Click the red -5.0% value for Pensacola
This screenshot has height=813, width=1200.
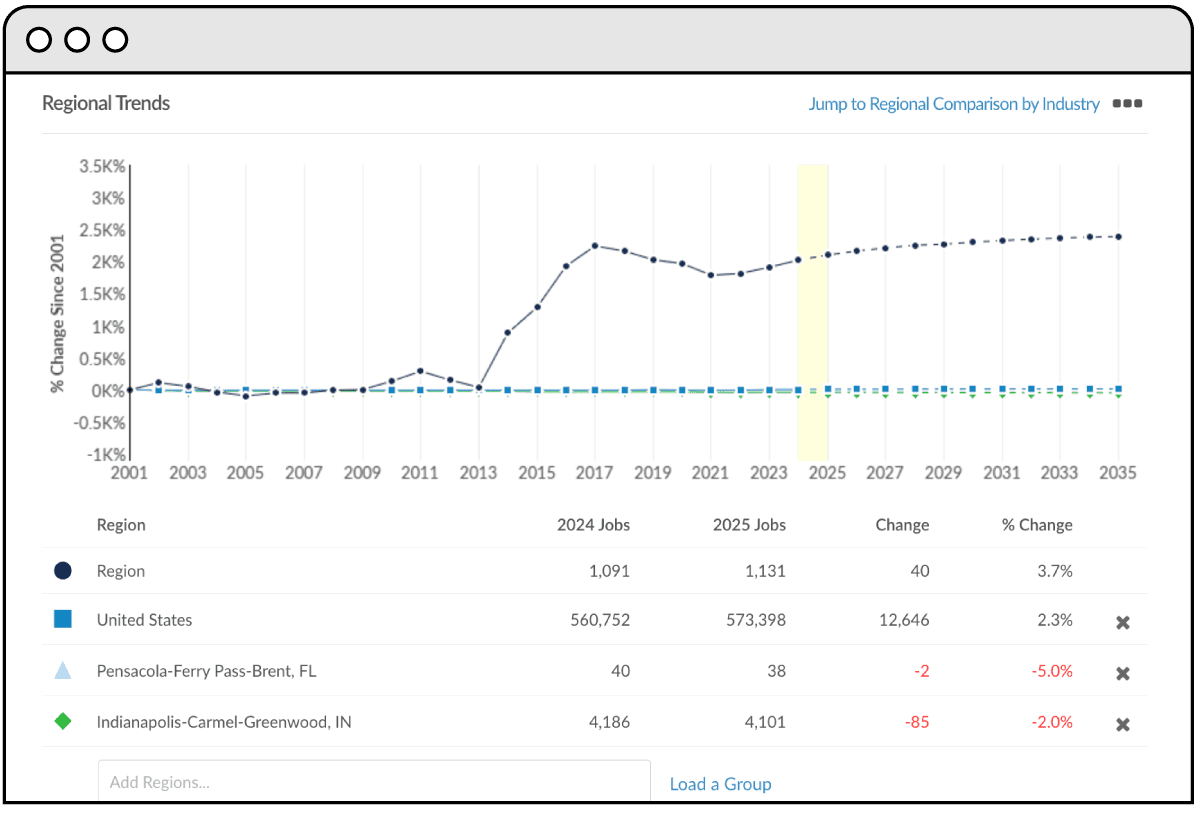1050,671
